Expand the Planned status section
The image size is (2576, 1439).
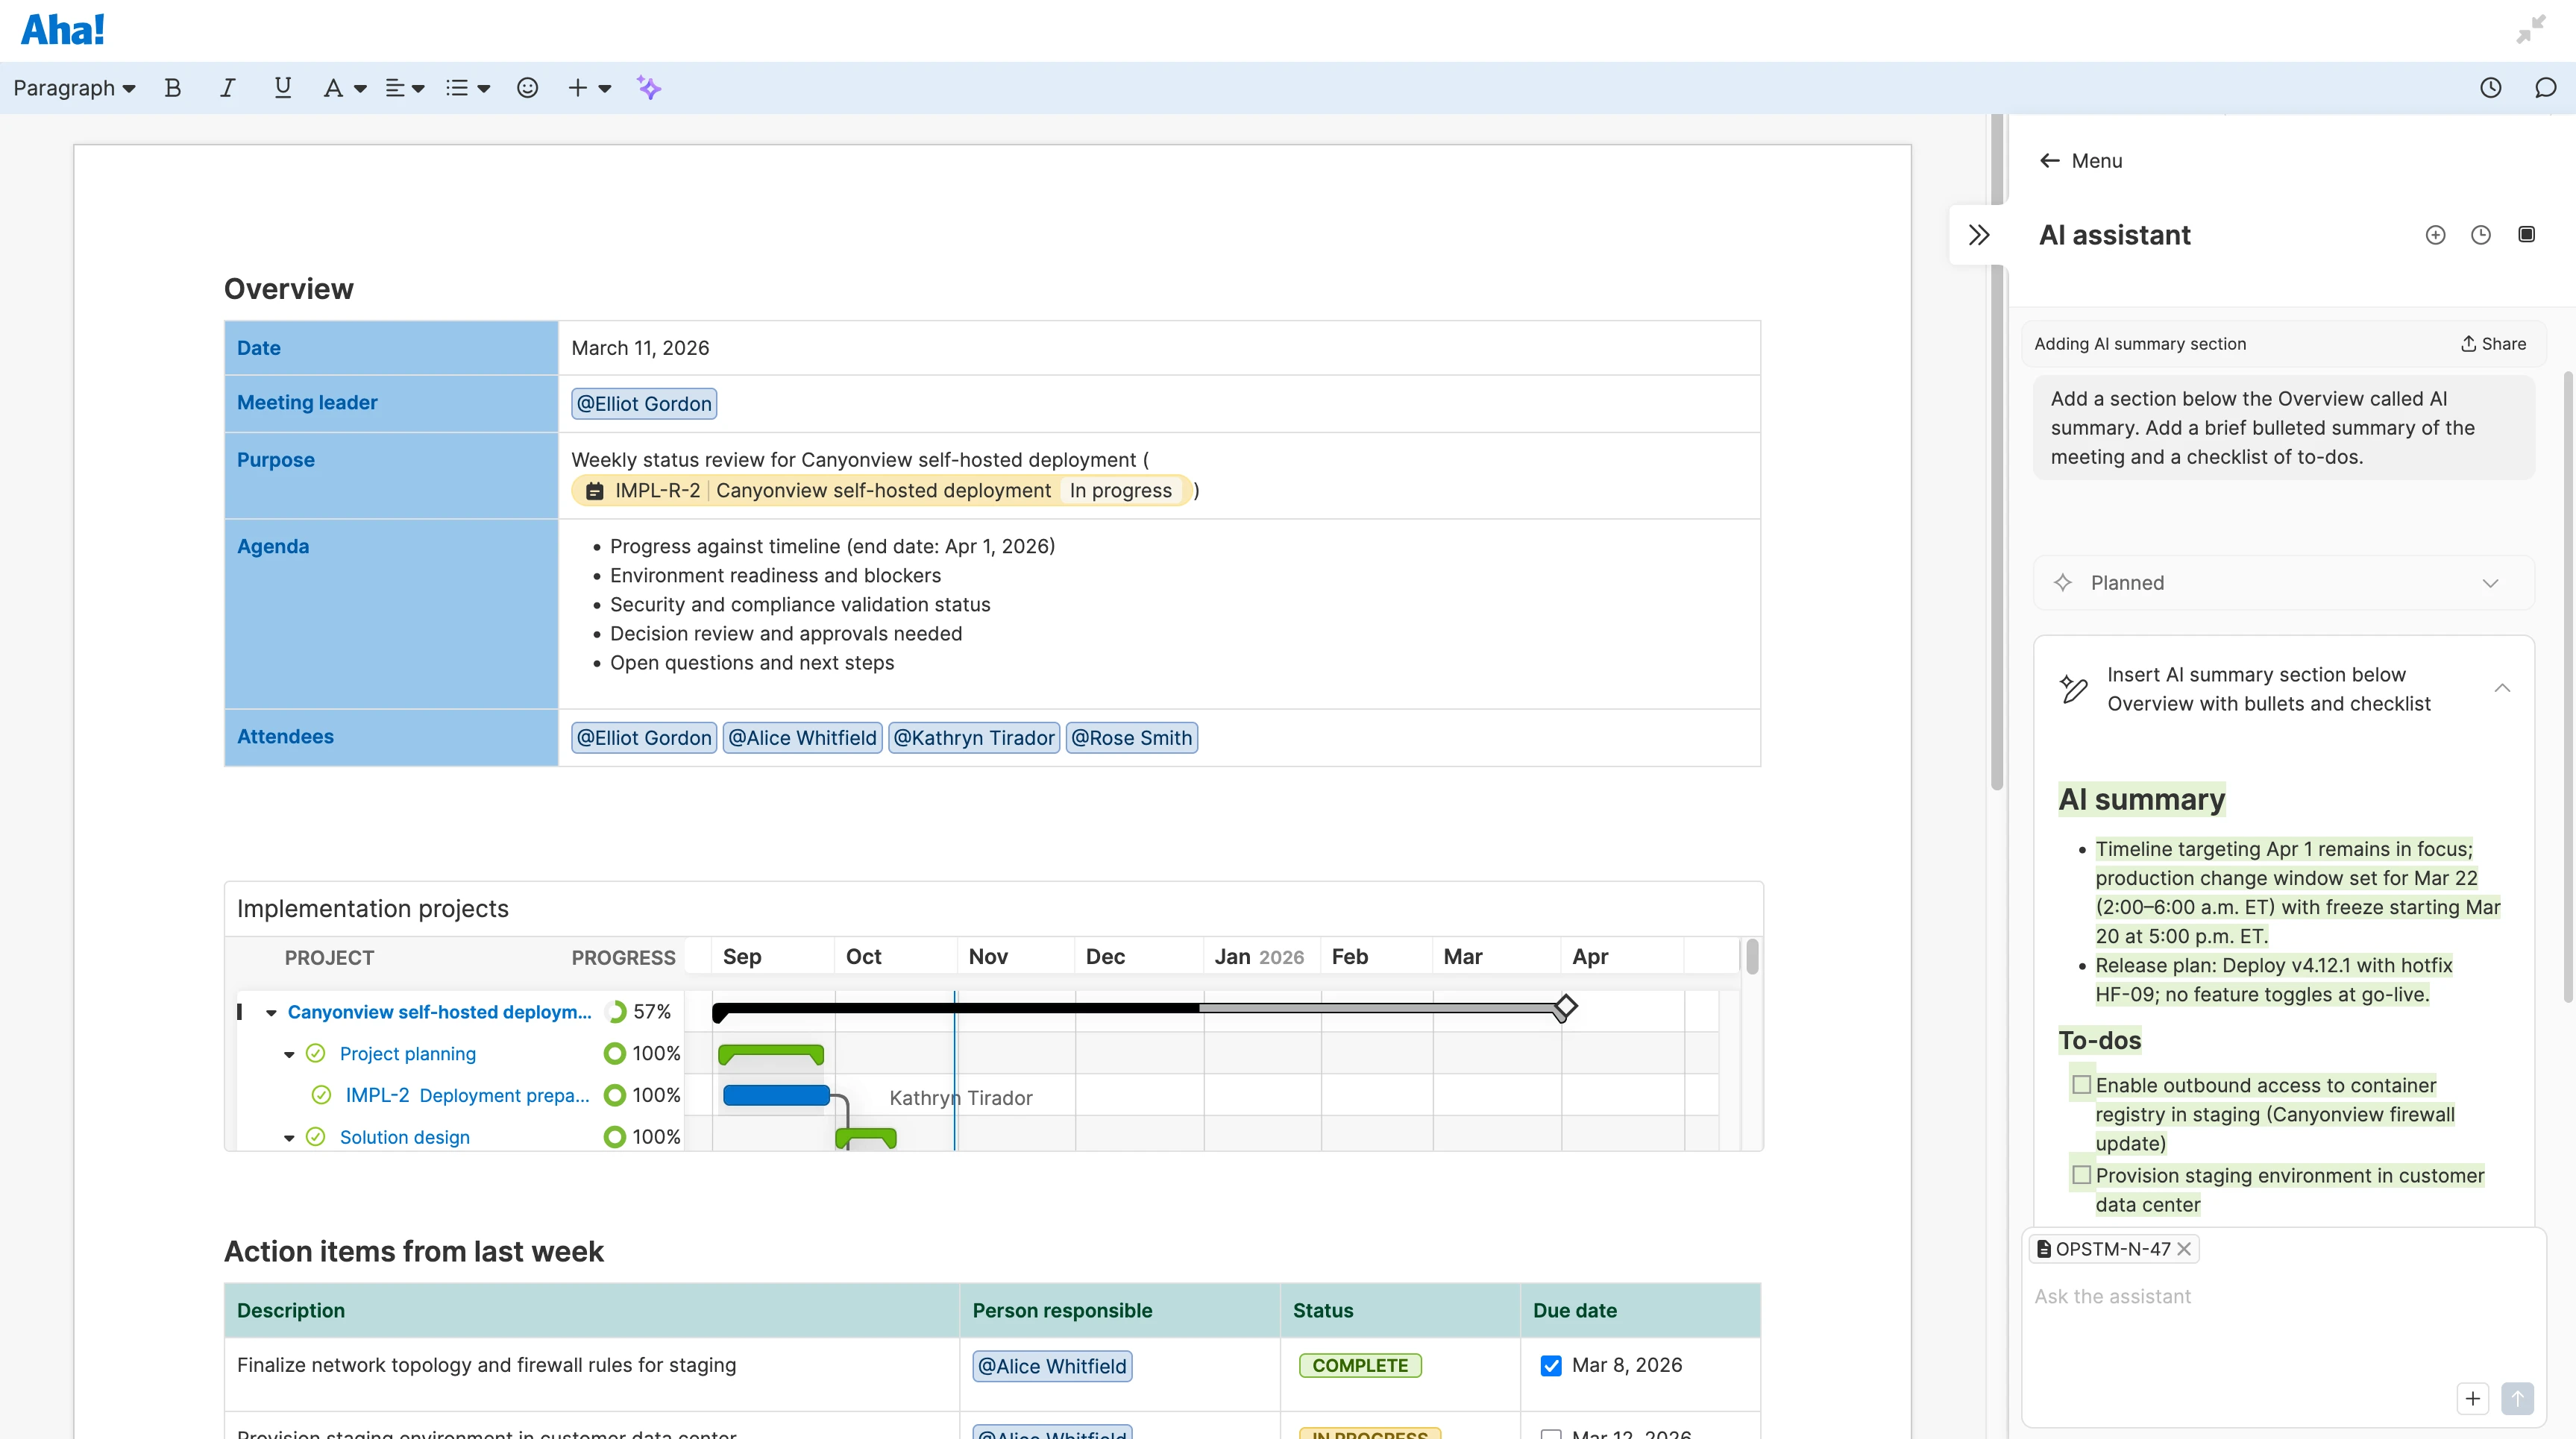coord(2490,583)
